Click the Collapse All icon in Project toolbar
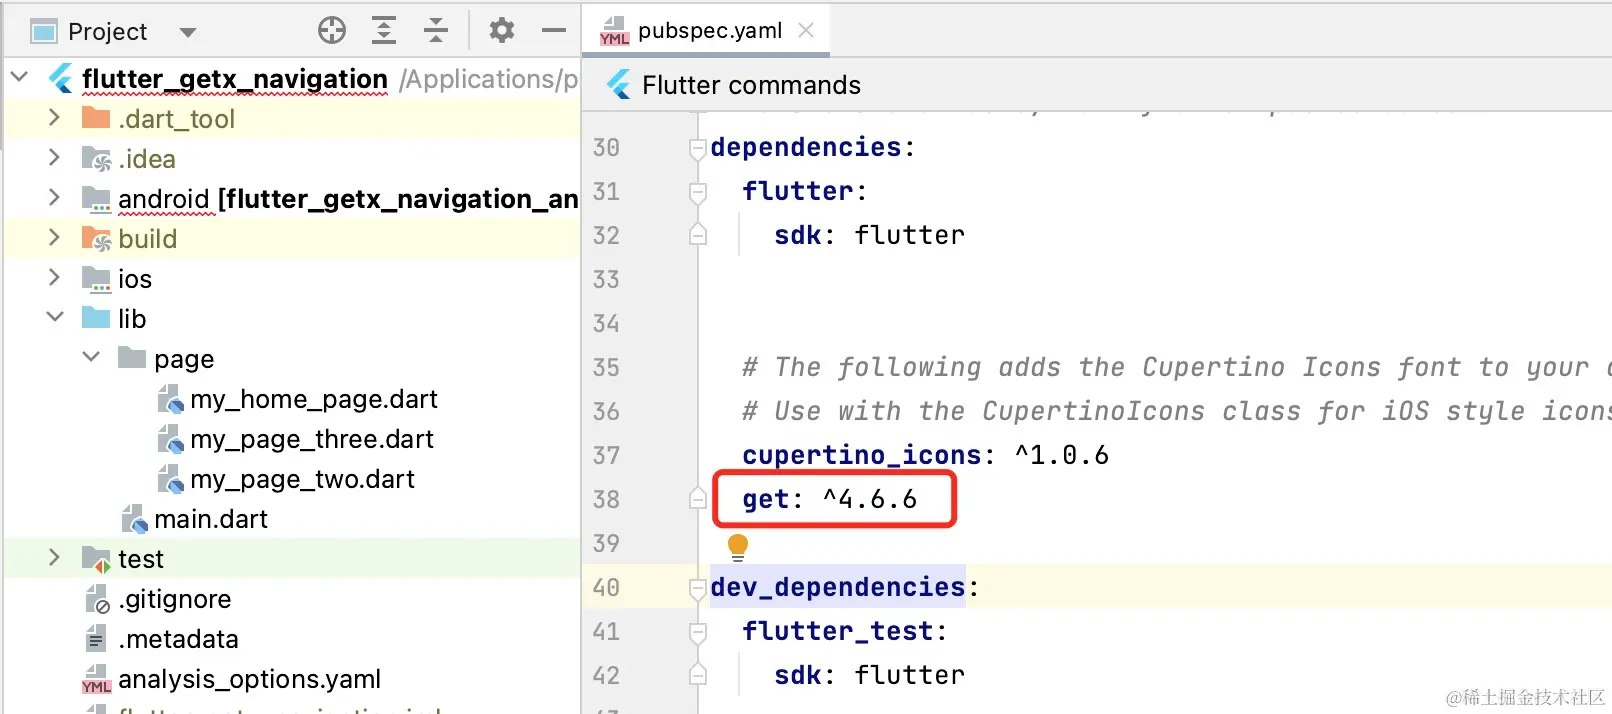The image size is (1612, 714). (x=436, y=31)
